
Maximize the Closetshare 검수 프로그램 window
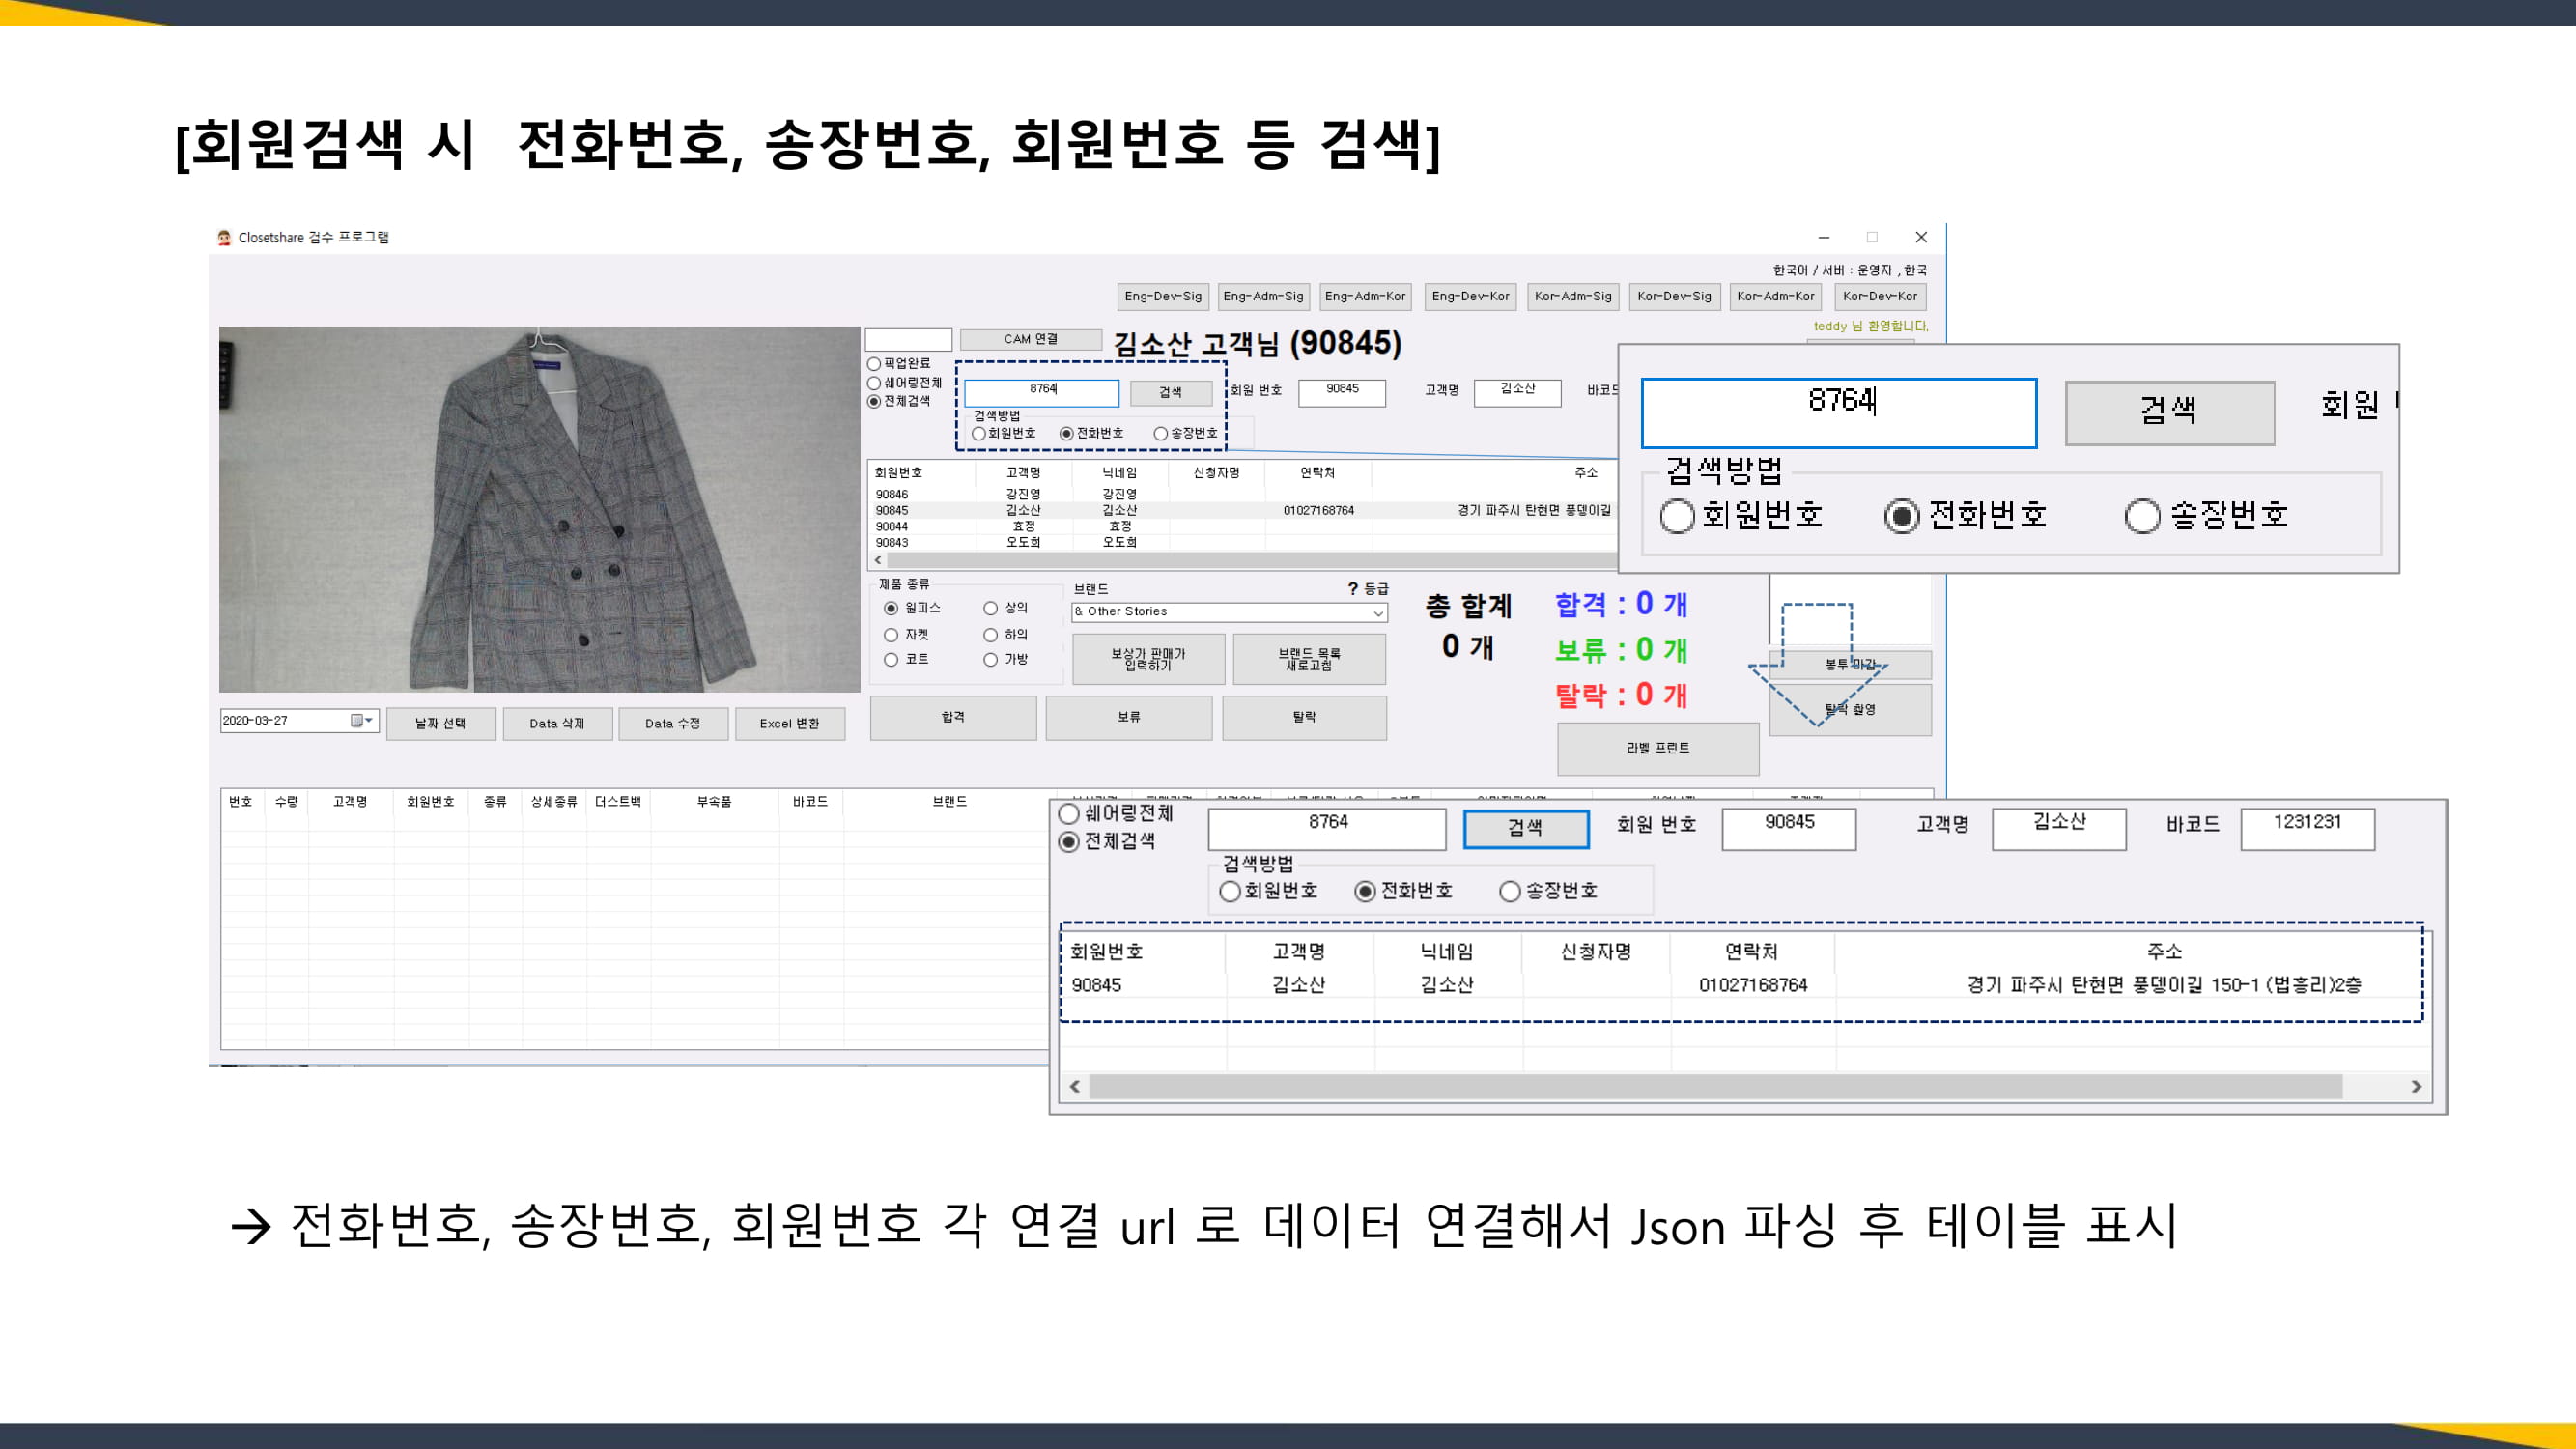1872,237
